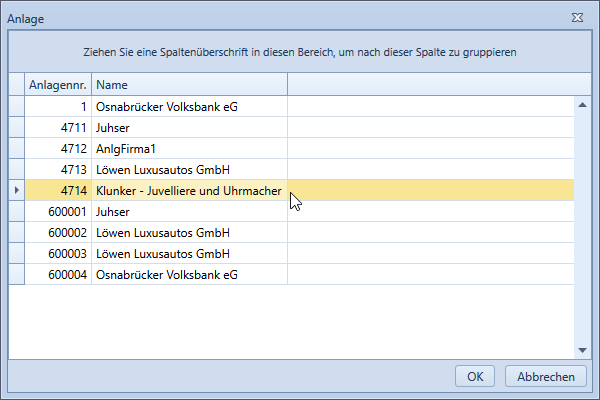
Task: Sort by Name column header
Action: pyautogui.click(x=189, y=85)
